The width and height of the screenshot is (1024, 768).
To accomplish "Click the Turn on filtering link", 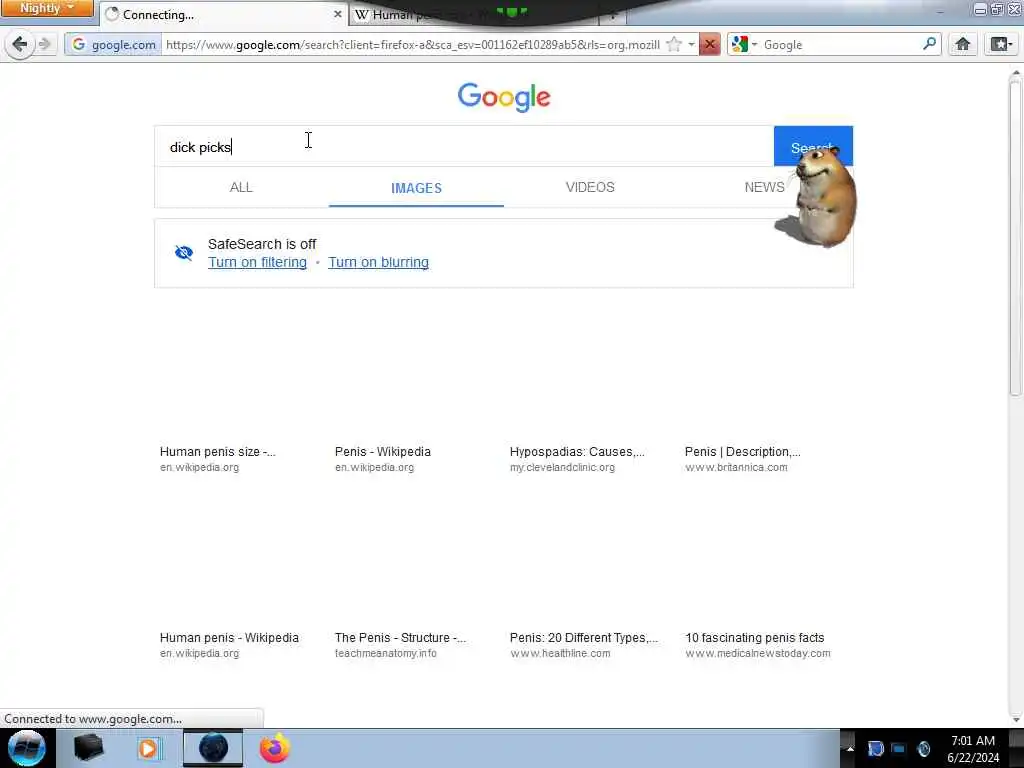I will pos(257,263).
